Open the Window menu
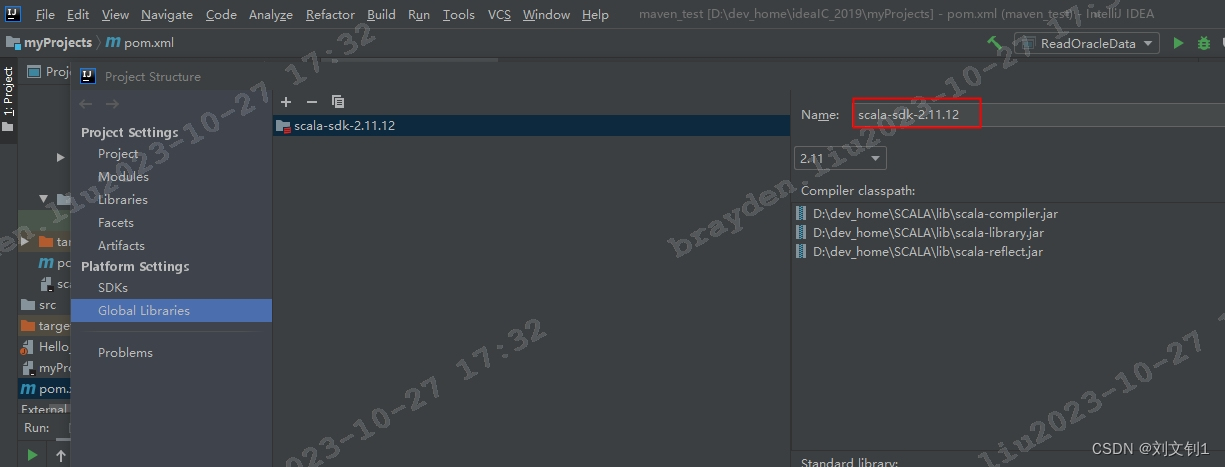The height and width of the screenshot is (467, 1225). click(x=546, y=15)
